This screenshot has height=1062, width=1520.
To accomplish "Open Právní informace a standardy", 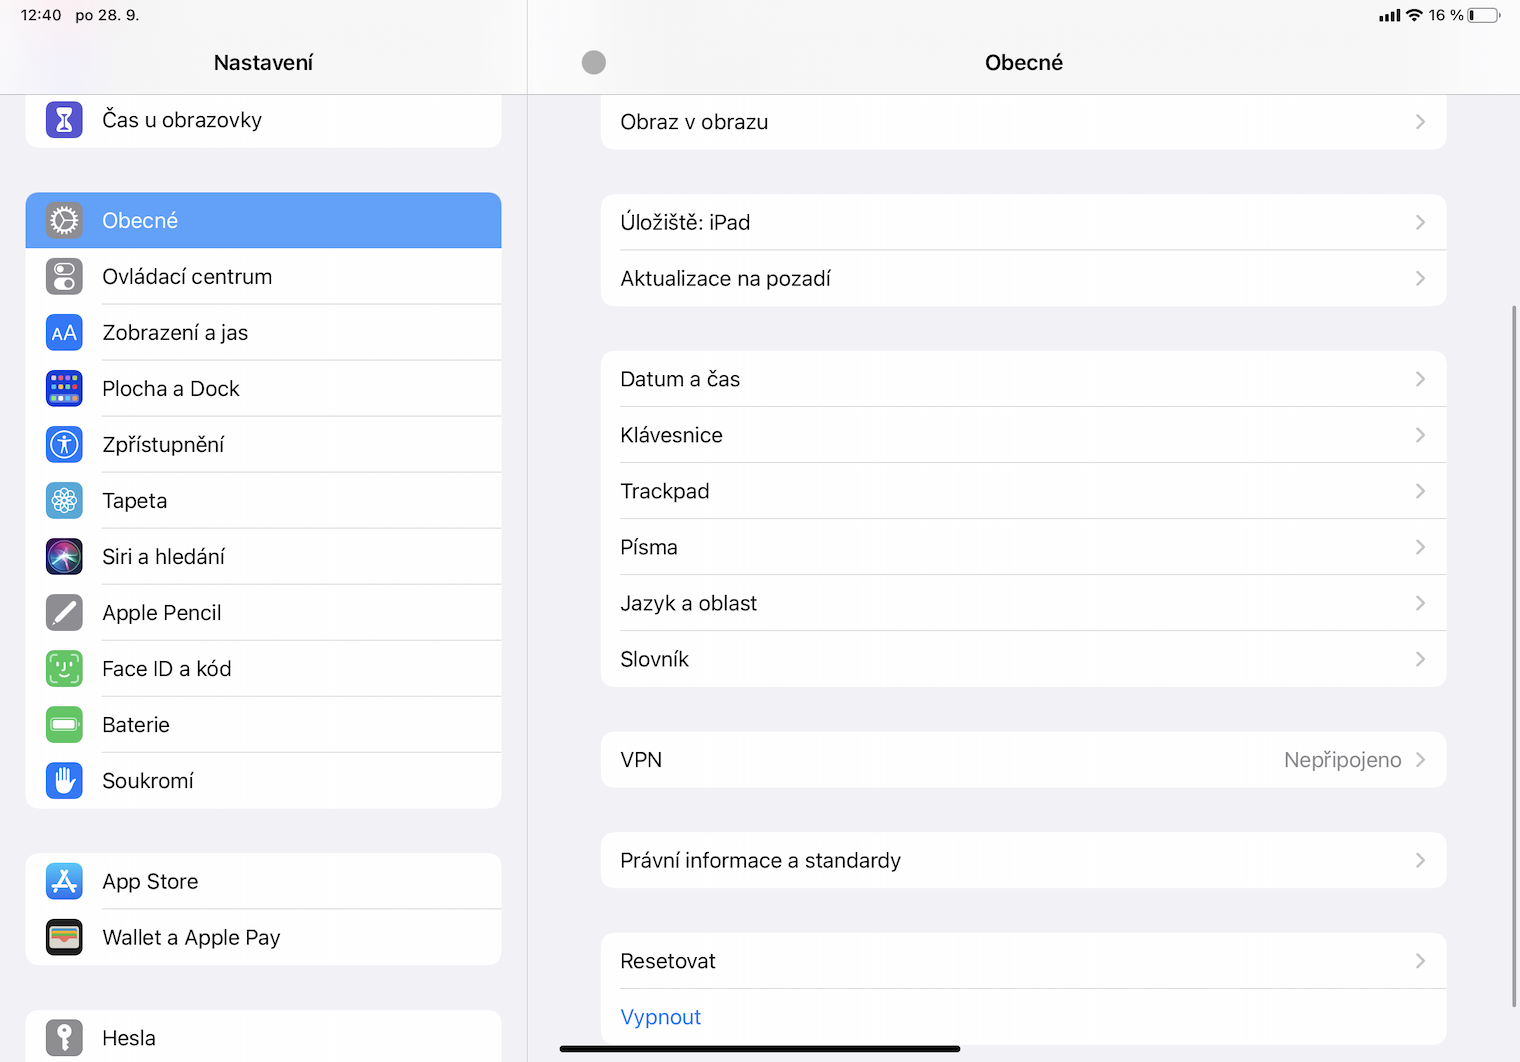I will (x=761, y=861).
